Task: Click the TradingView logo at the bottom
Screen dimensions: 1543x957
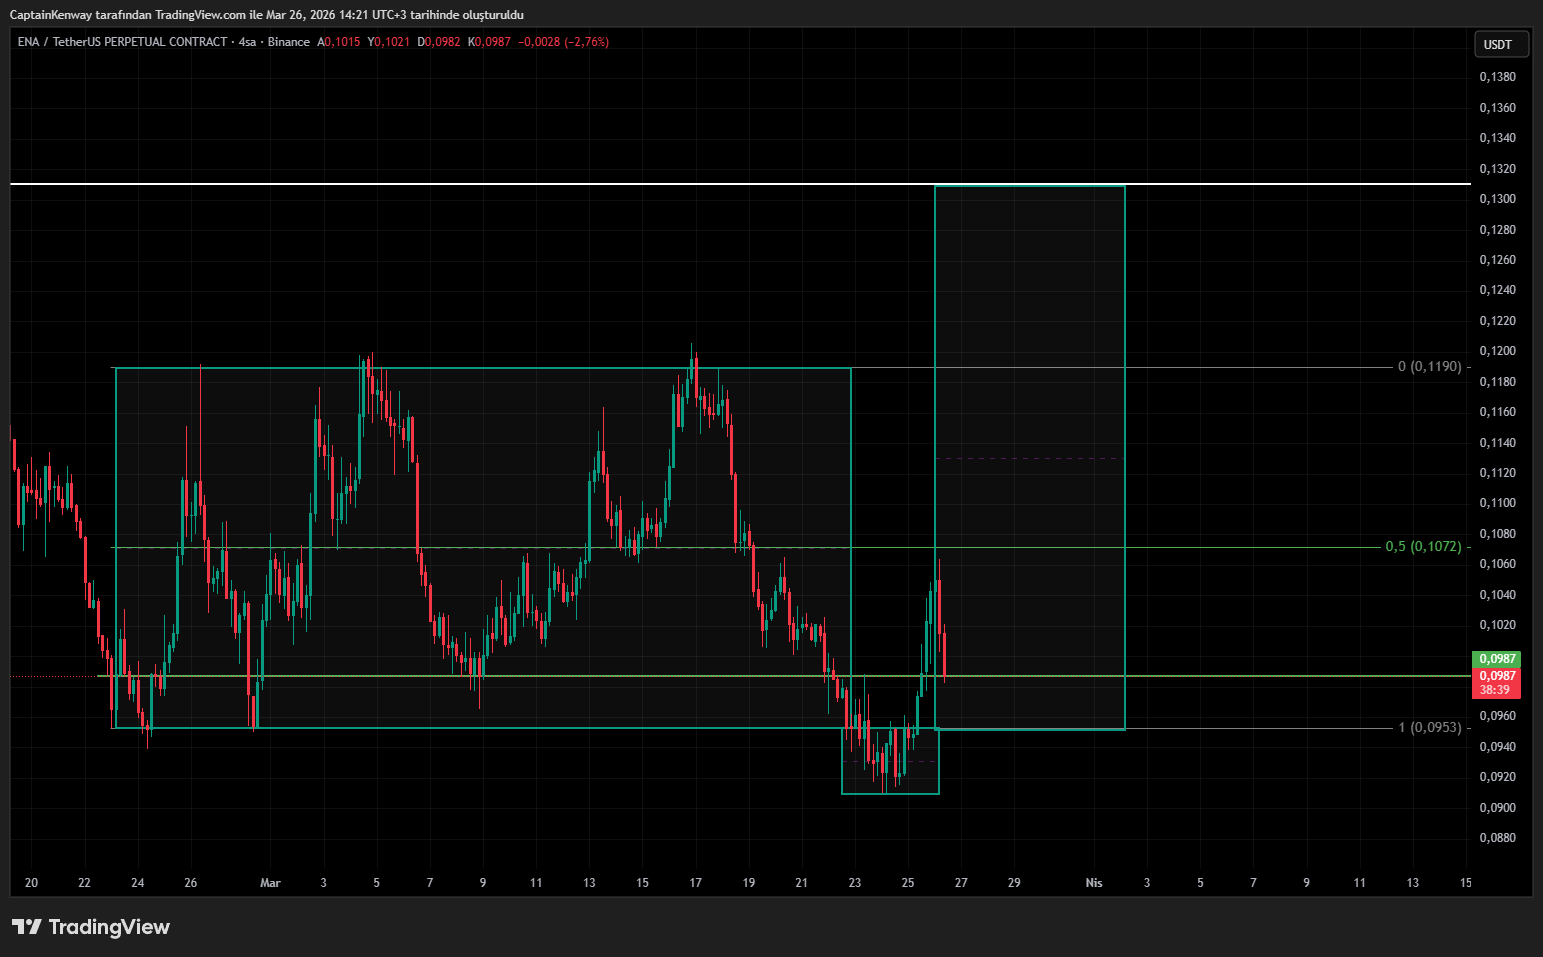Action: pos(91,927)
